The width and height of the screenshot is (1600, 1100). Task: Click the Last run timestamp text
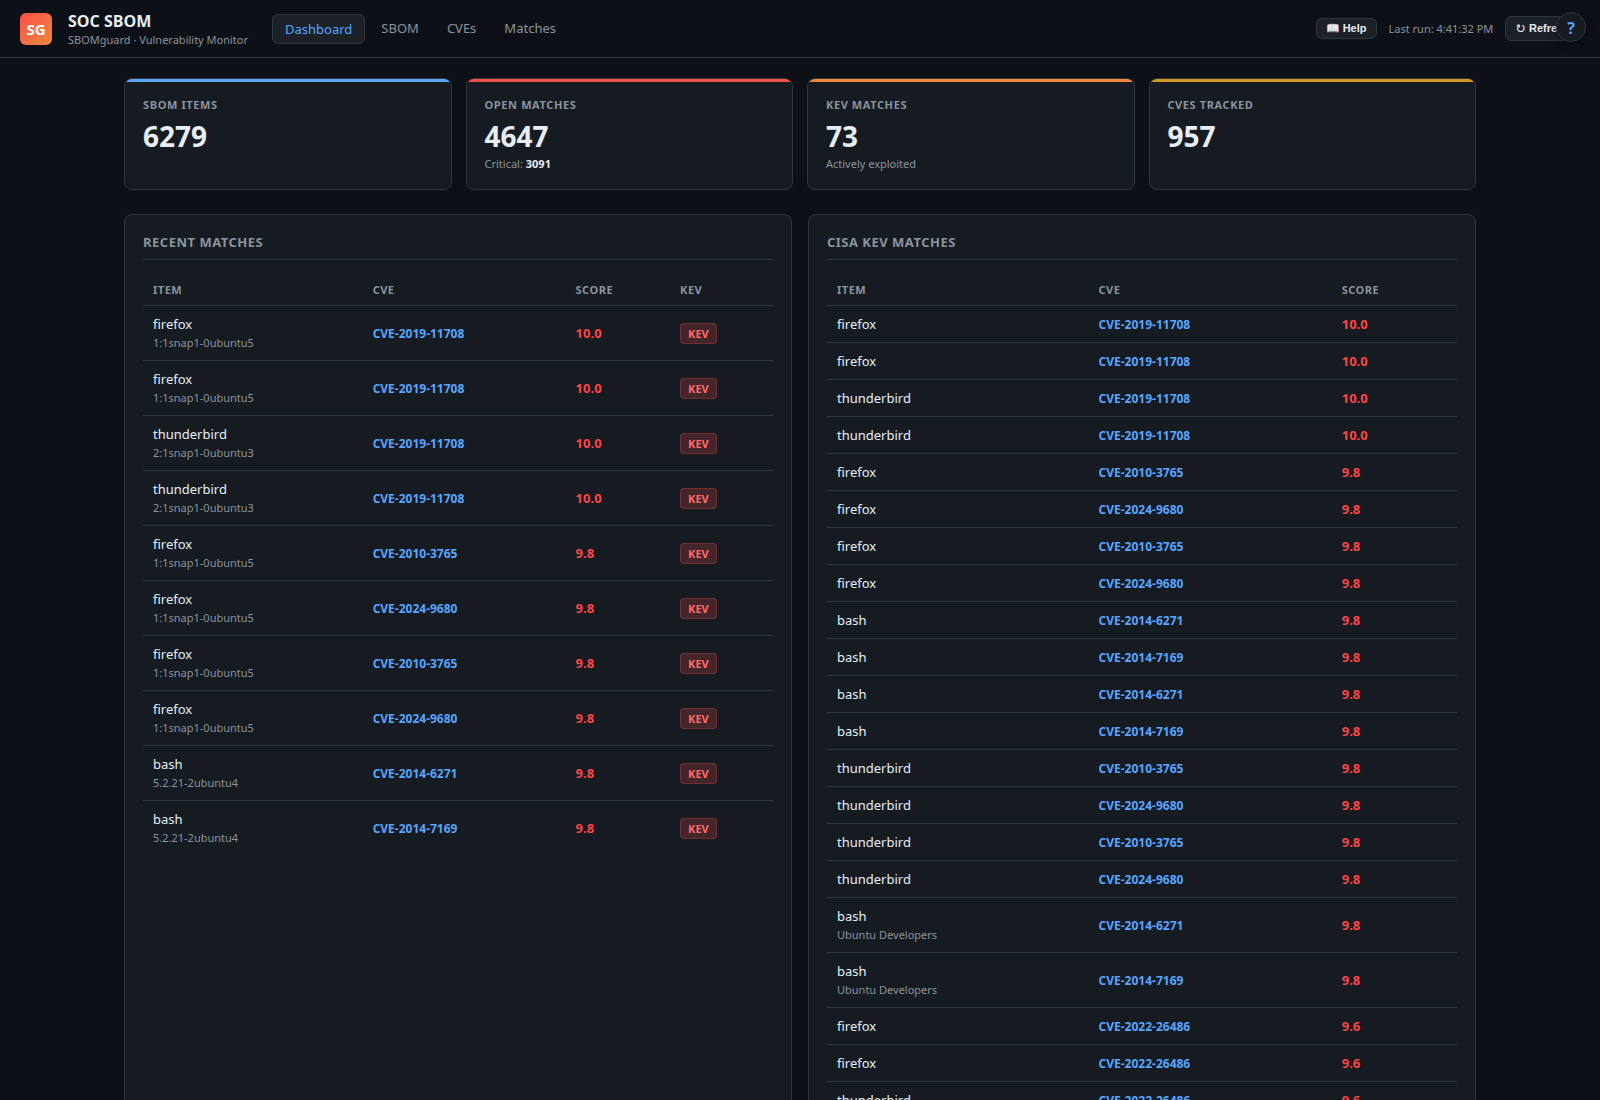point(1440,29)
